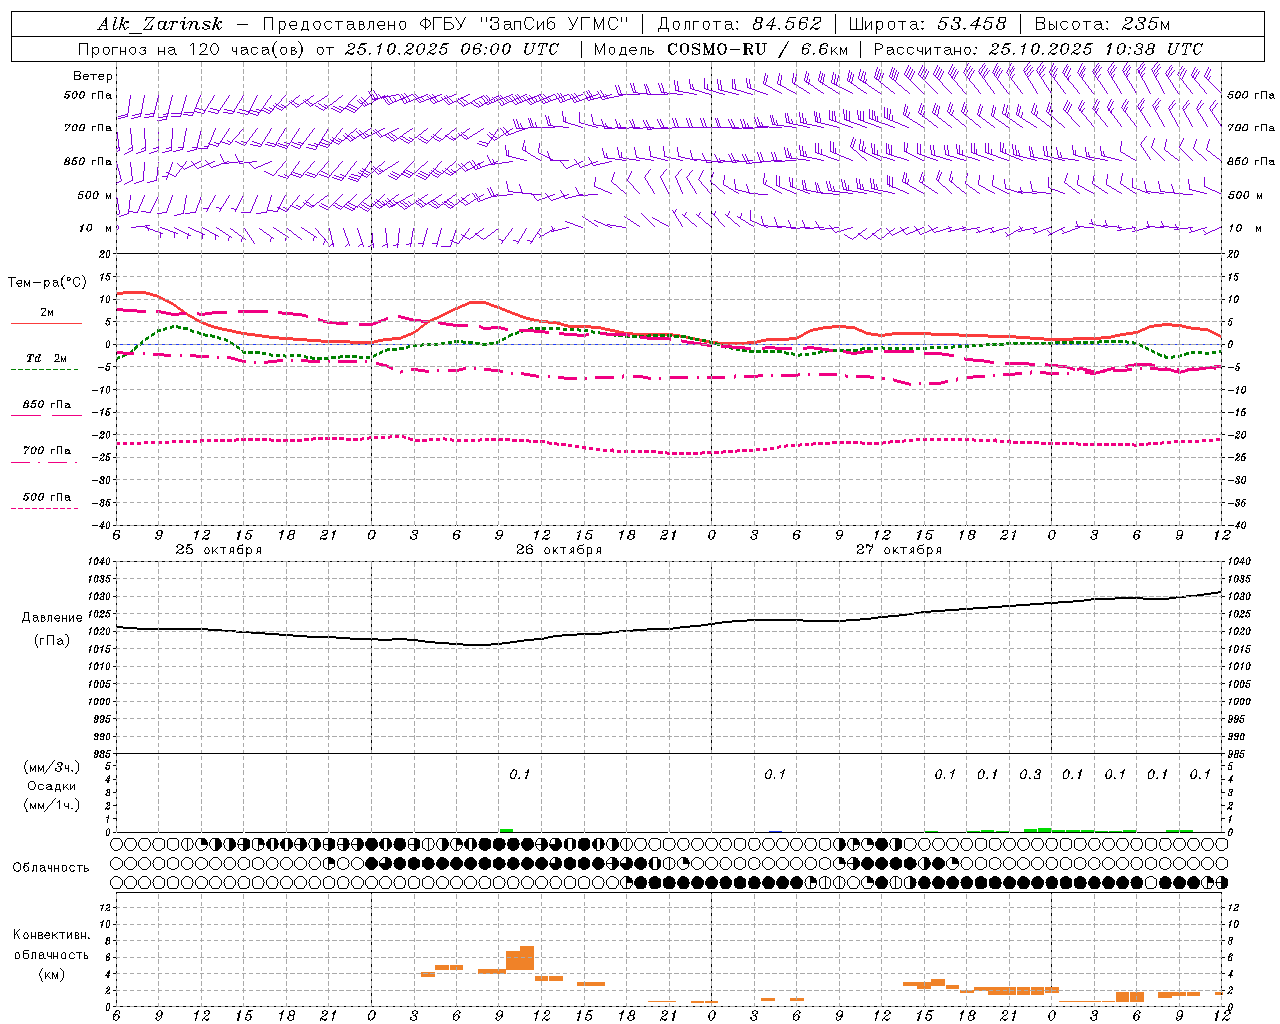
Task: Click the Высота: 235м value
Action: click(1102, 24)
